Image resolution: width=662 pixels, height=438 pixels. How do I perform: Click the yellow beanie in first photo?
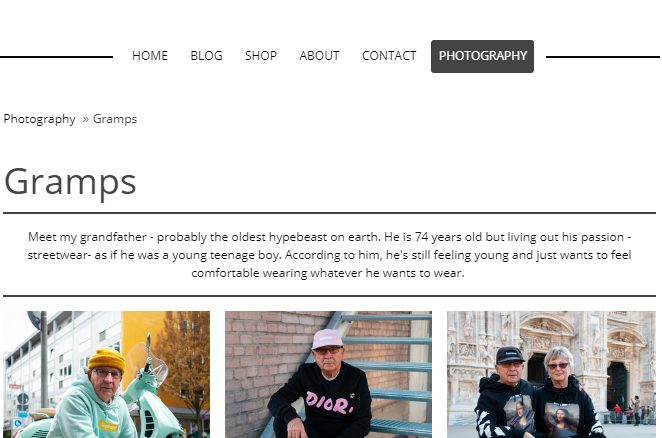click(x=106, y=359)
